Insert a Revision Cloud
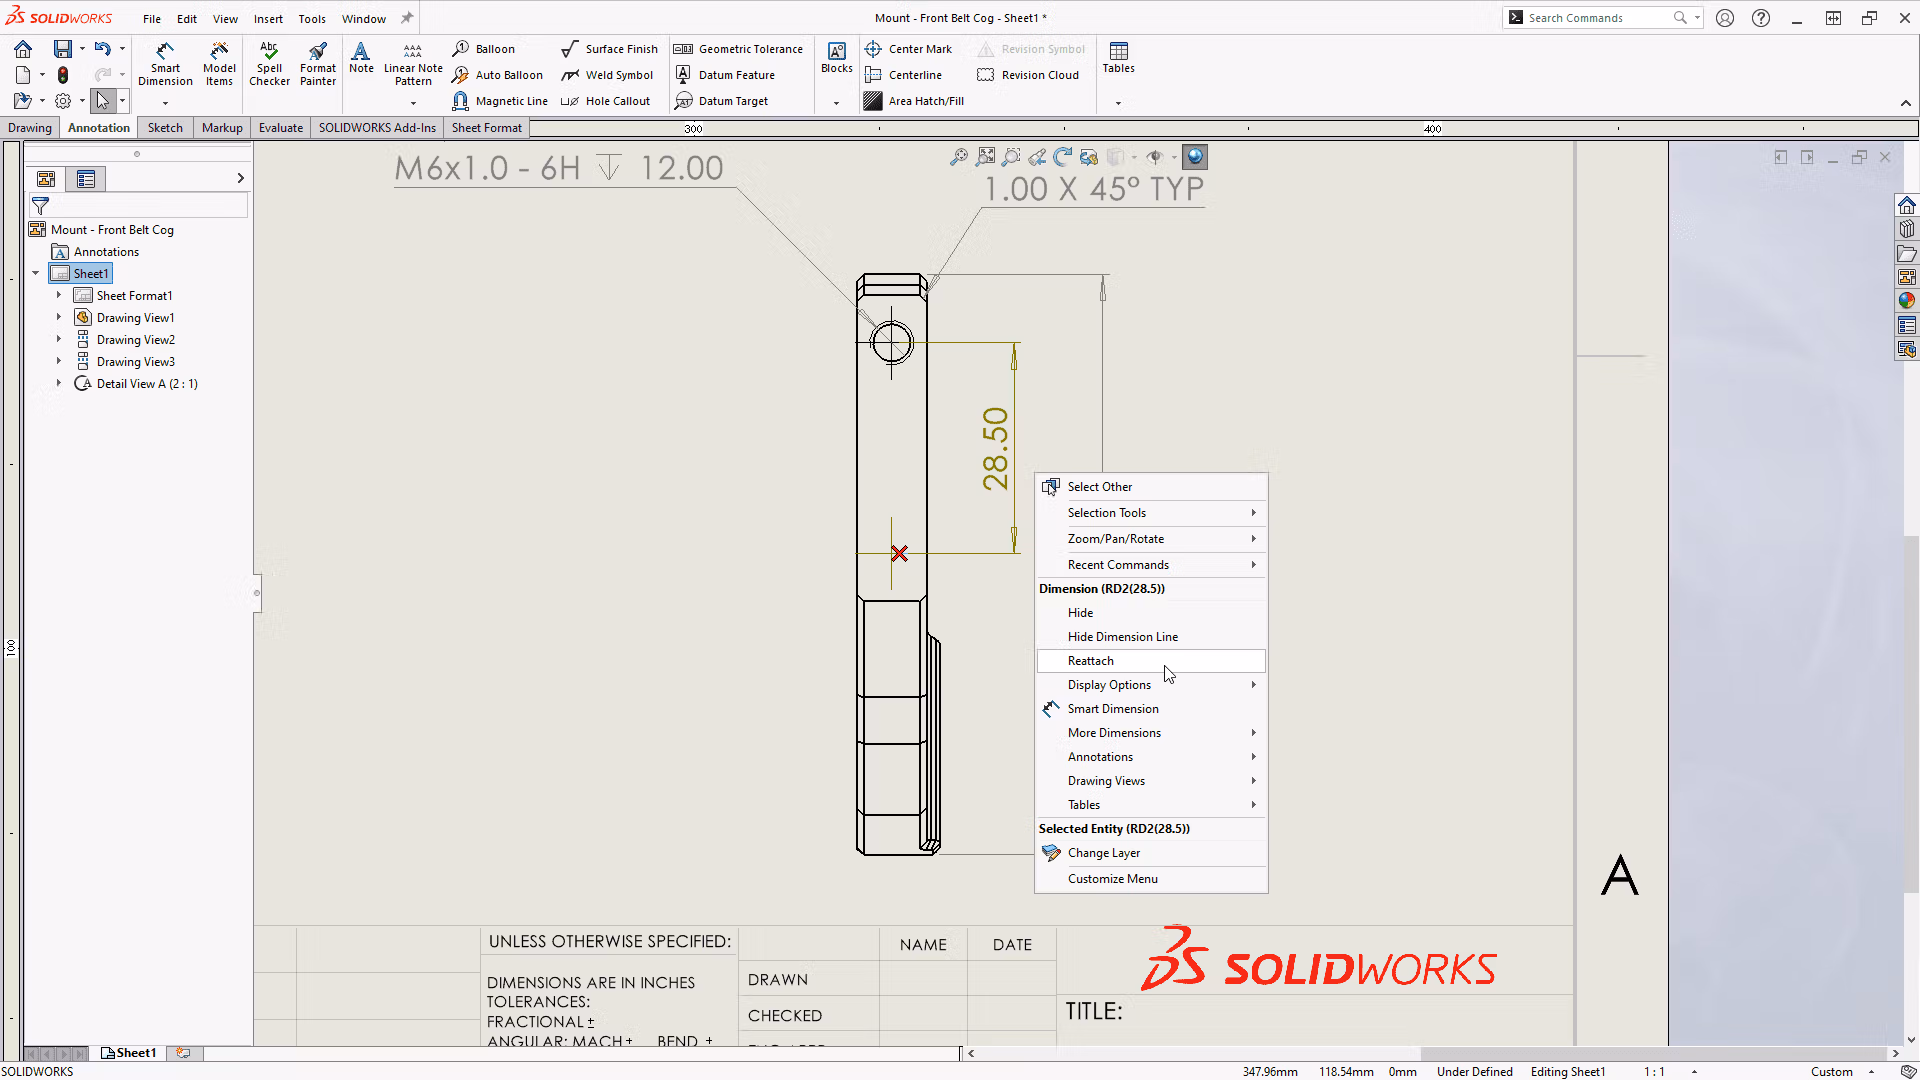This screenshot has height=1080, width=1920. 1028,75
